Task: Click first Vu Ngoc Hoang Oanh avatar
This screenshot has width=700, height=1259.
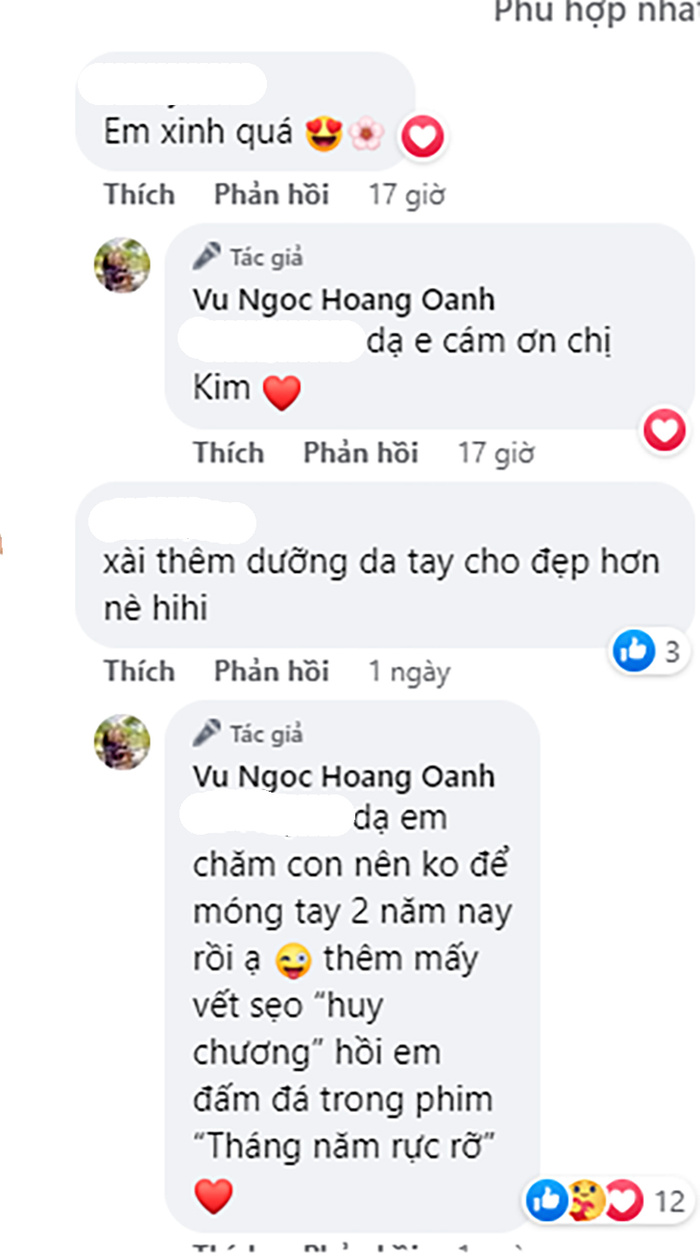Action: coord(122,266)
